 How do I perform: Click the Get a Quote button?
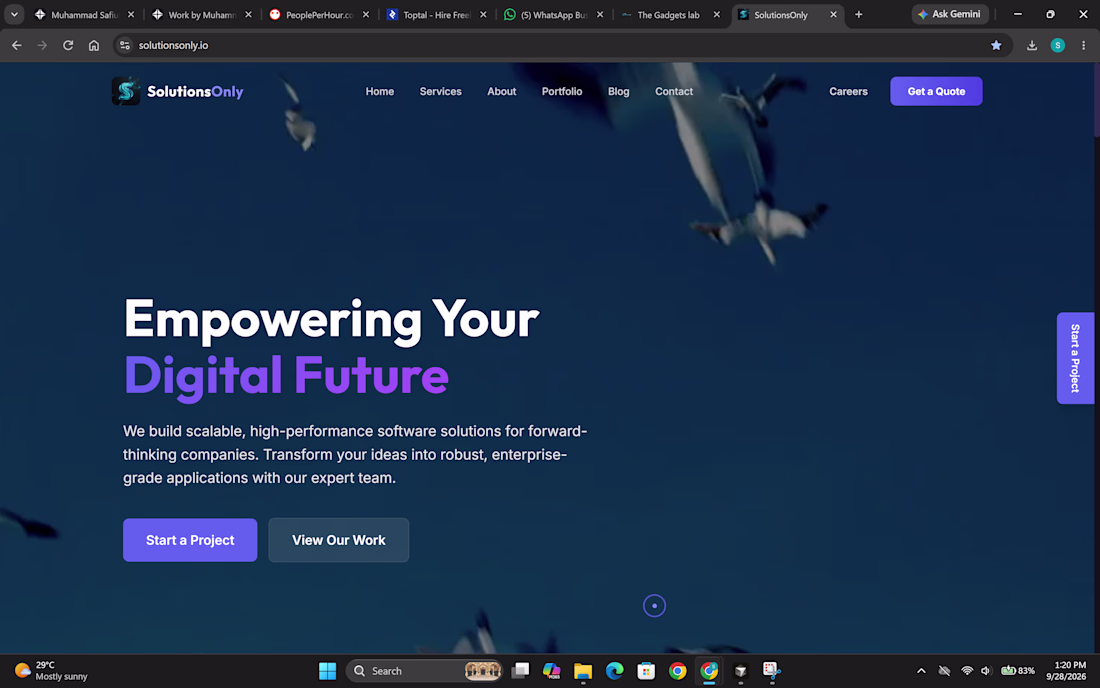coord(936,91)
